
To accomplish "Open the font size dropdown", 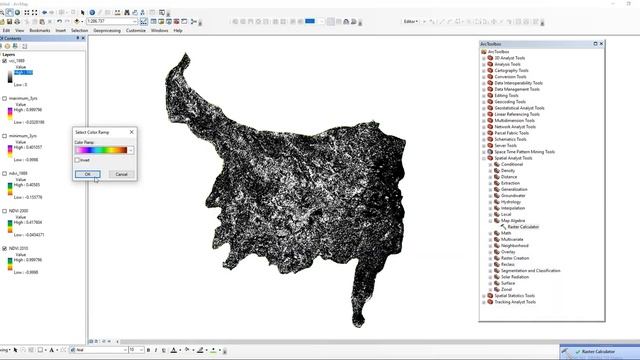I will click(141, 350).
